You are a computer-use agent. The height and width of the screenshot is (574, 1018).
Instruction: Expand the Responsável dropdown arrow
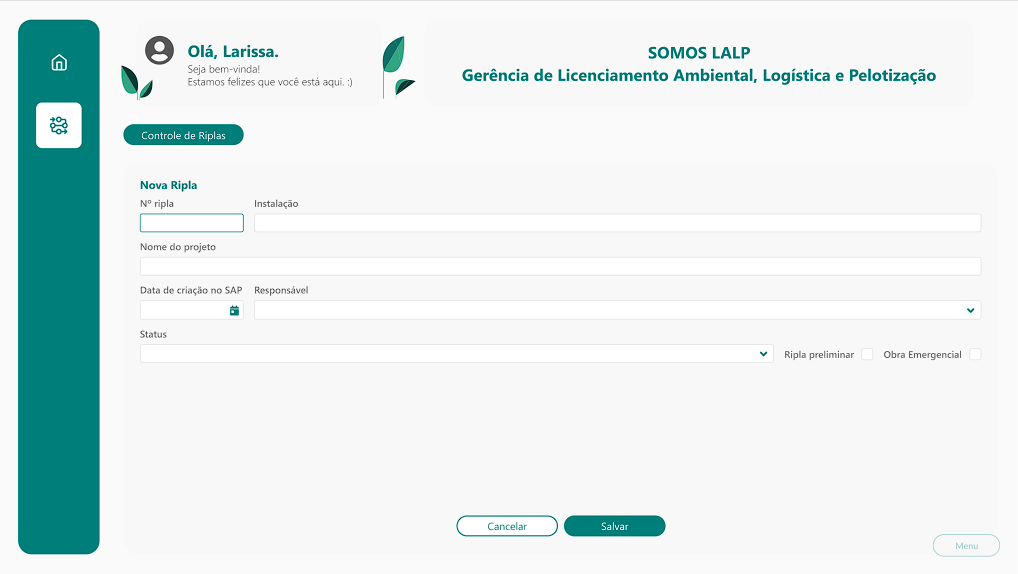970,310
